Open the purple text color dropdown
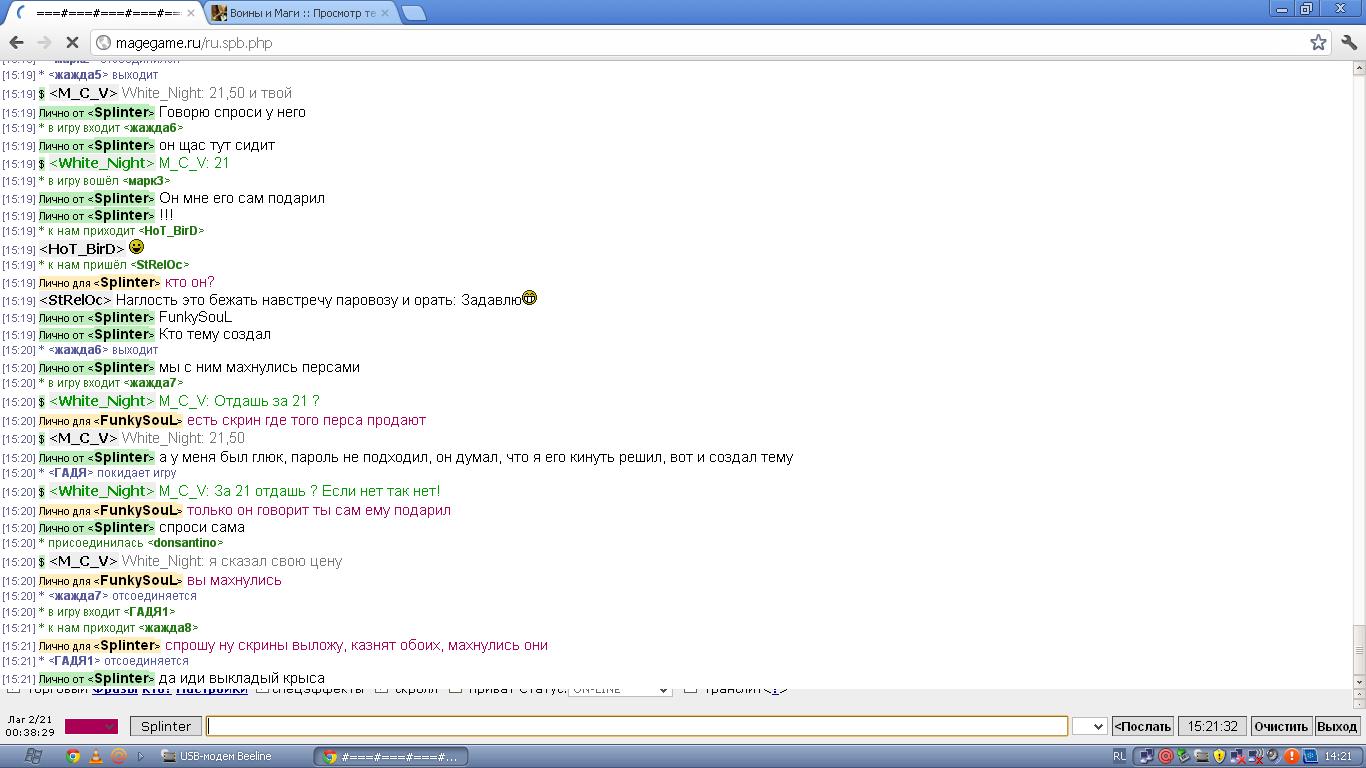1366x768 pixels. coord(91,726)
